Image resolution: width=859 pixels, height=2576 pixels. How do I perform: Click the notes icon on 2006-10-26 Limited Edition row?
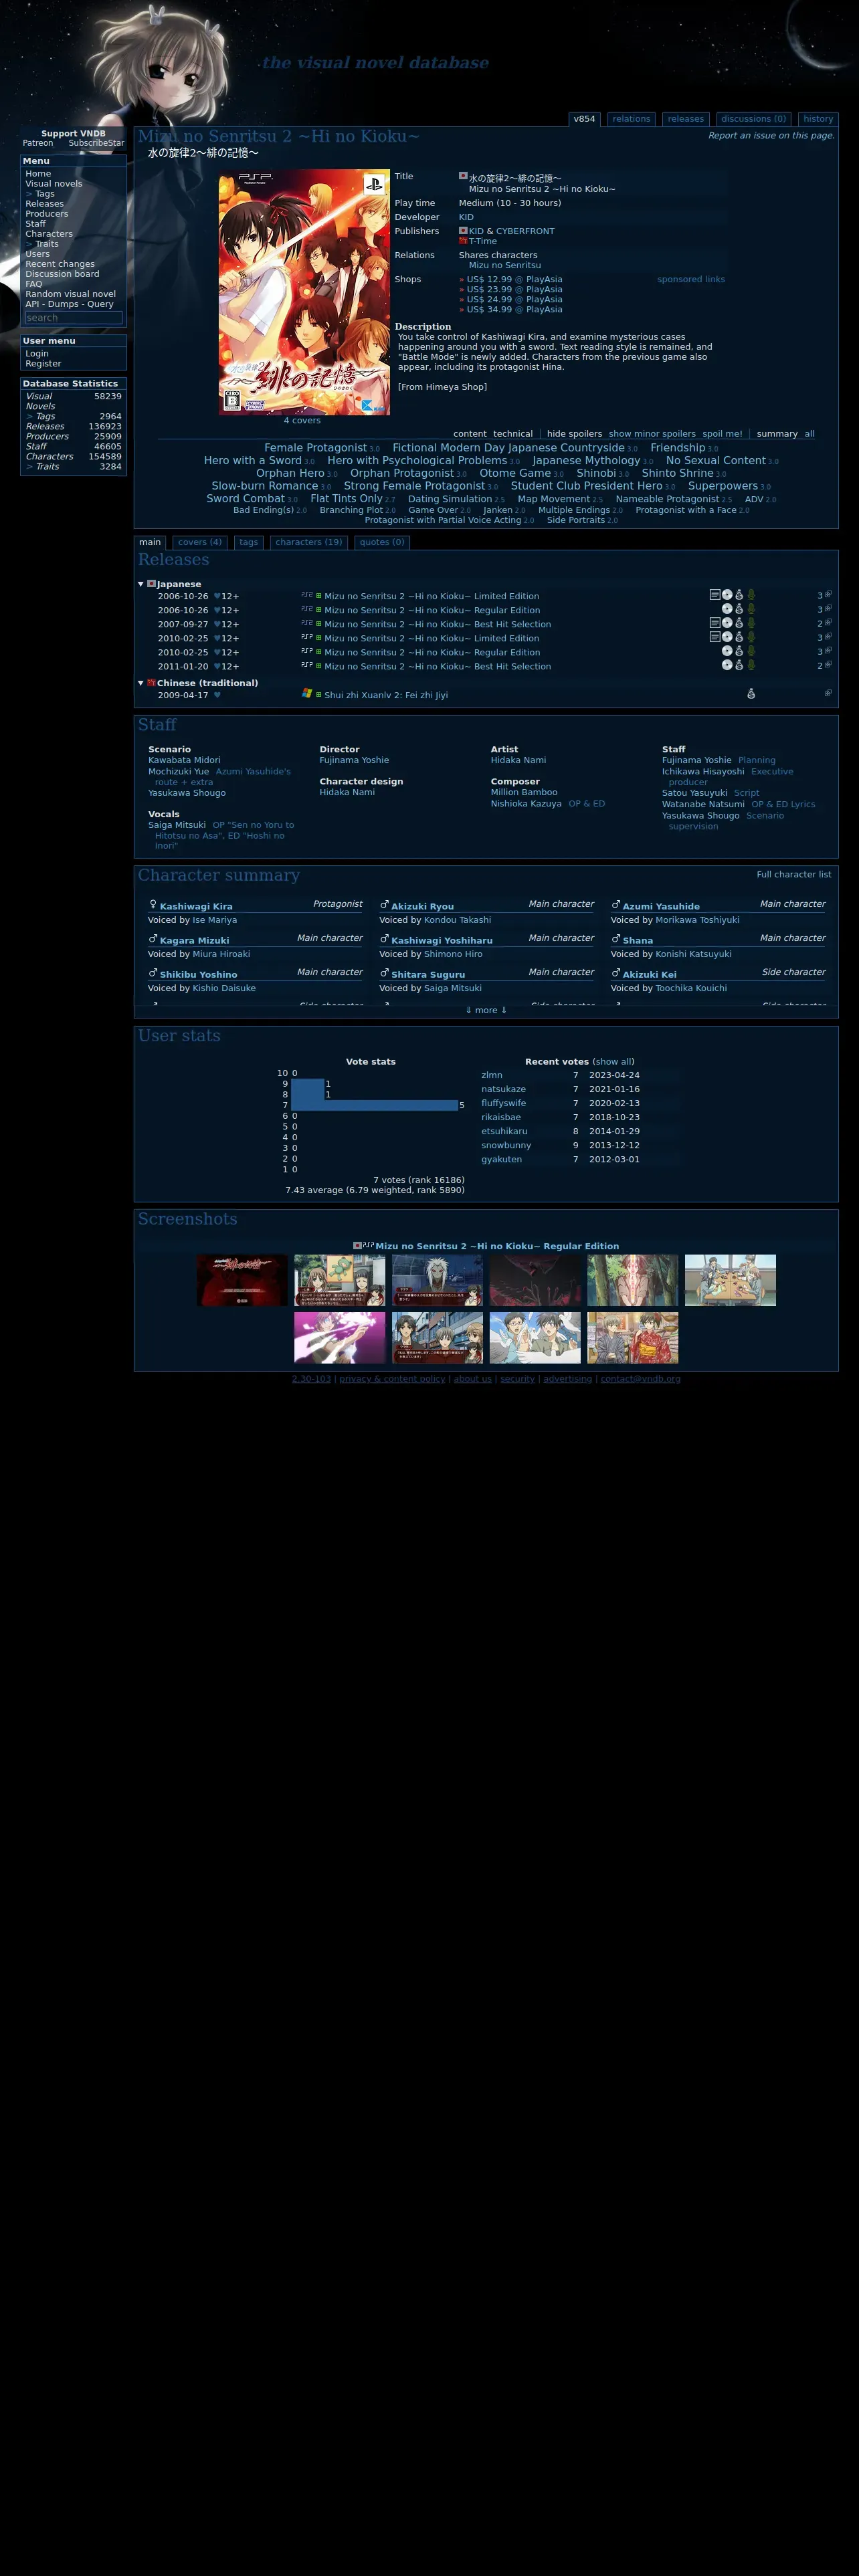[714, 594]
